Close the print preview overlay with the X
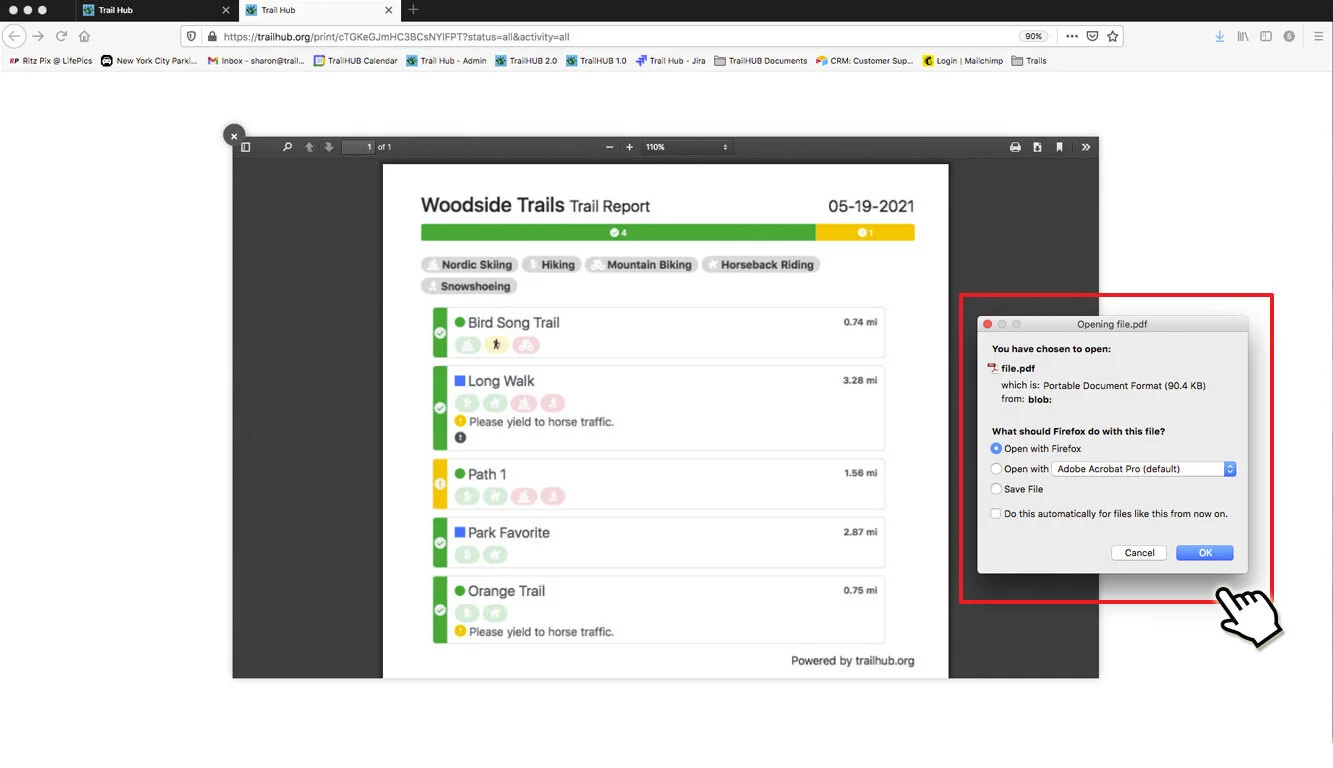Image resolution: width=1333 pixels, height=768 pixels. tap(233, 135)
